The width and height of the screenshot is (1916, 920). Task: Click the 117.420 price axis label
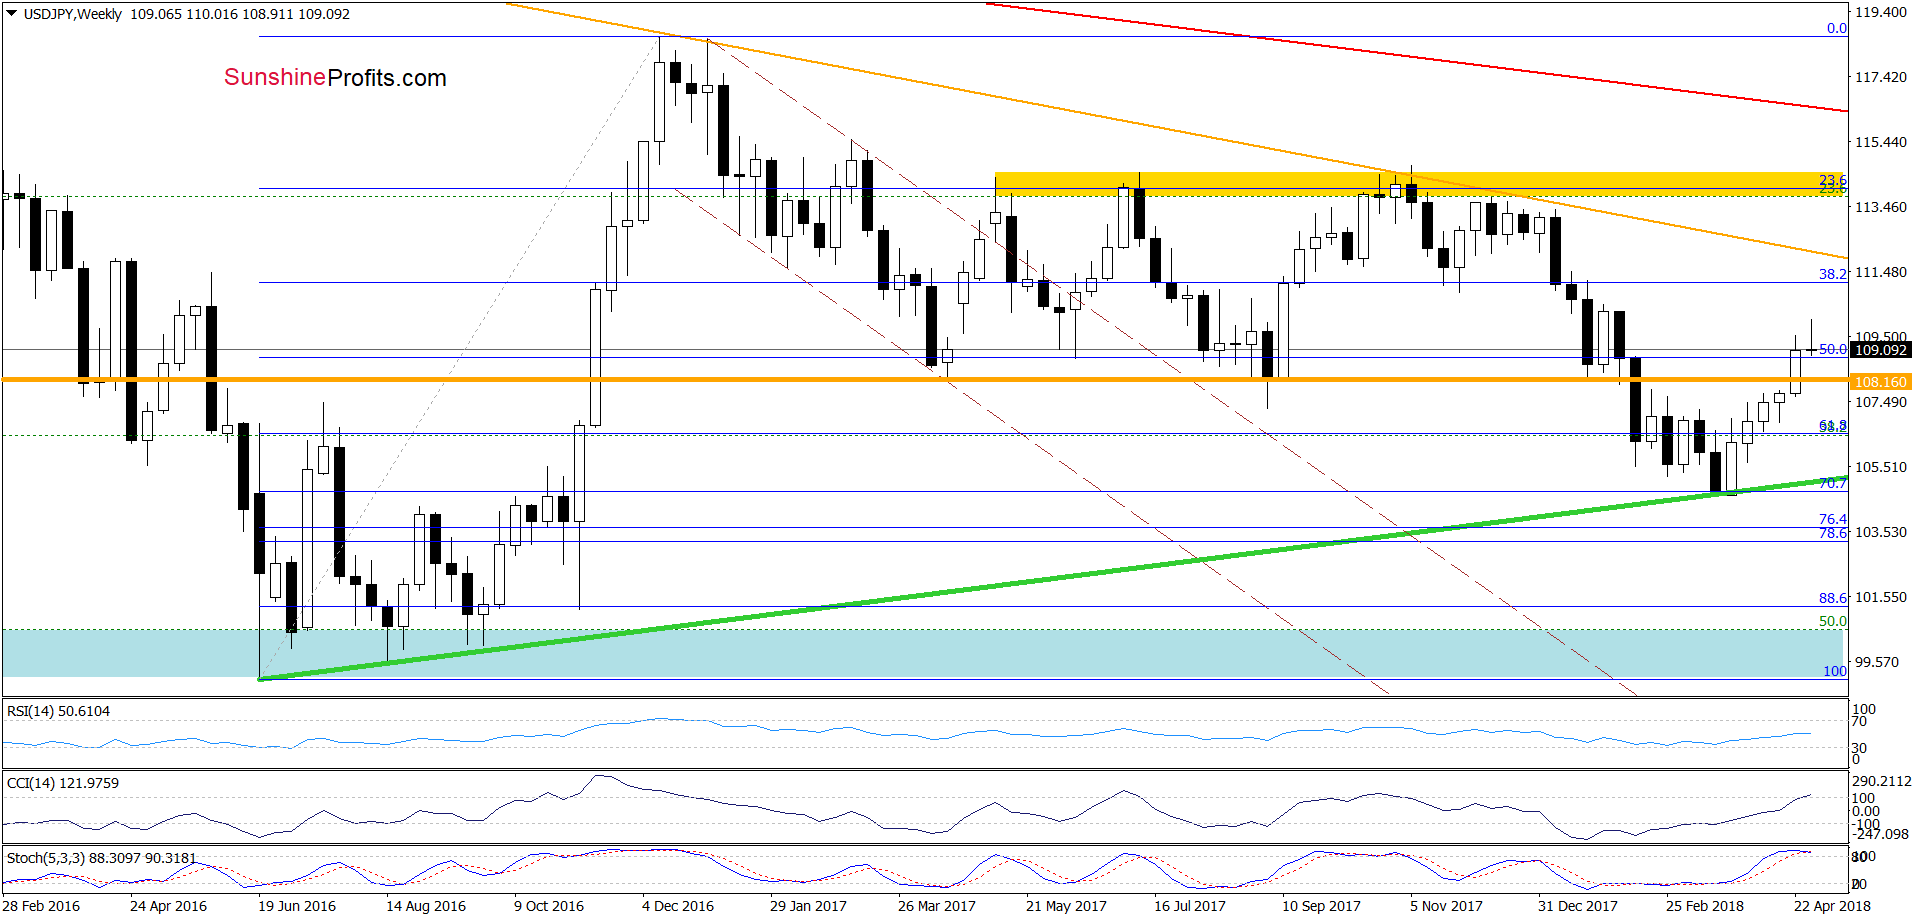(1881, 77)
